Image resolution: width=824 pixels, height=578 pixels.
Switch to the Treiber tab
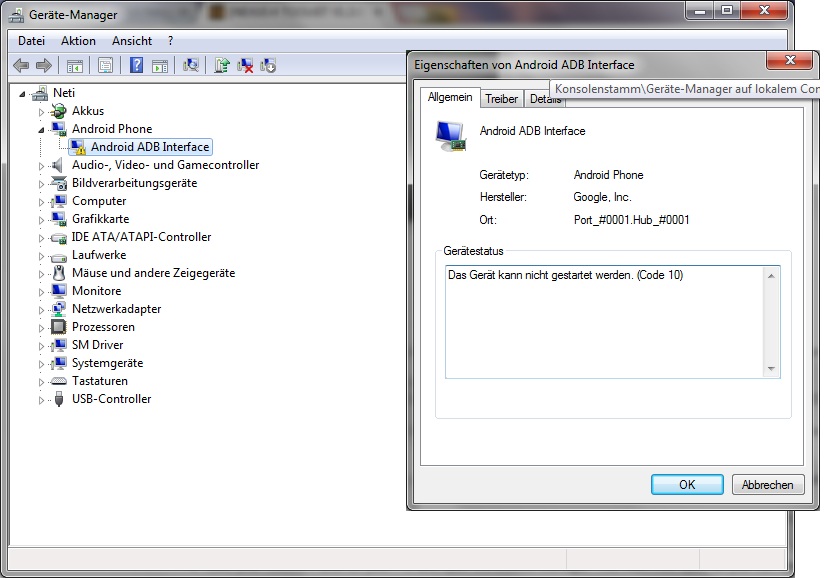coord(501,99)
